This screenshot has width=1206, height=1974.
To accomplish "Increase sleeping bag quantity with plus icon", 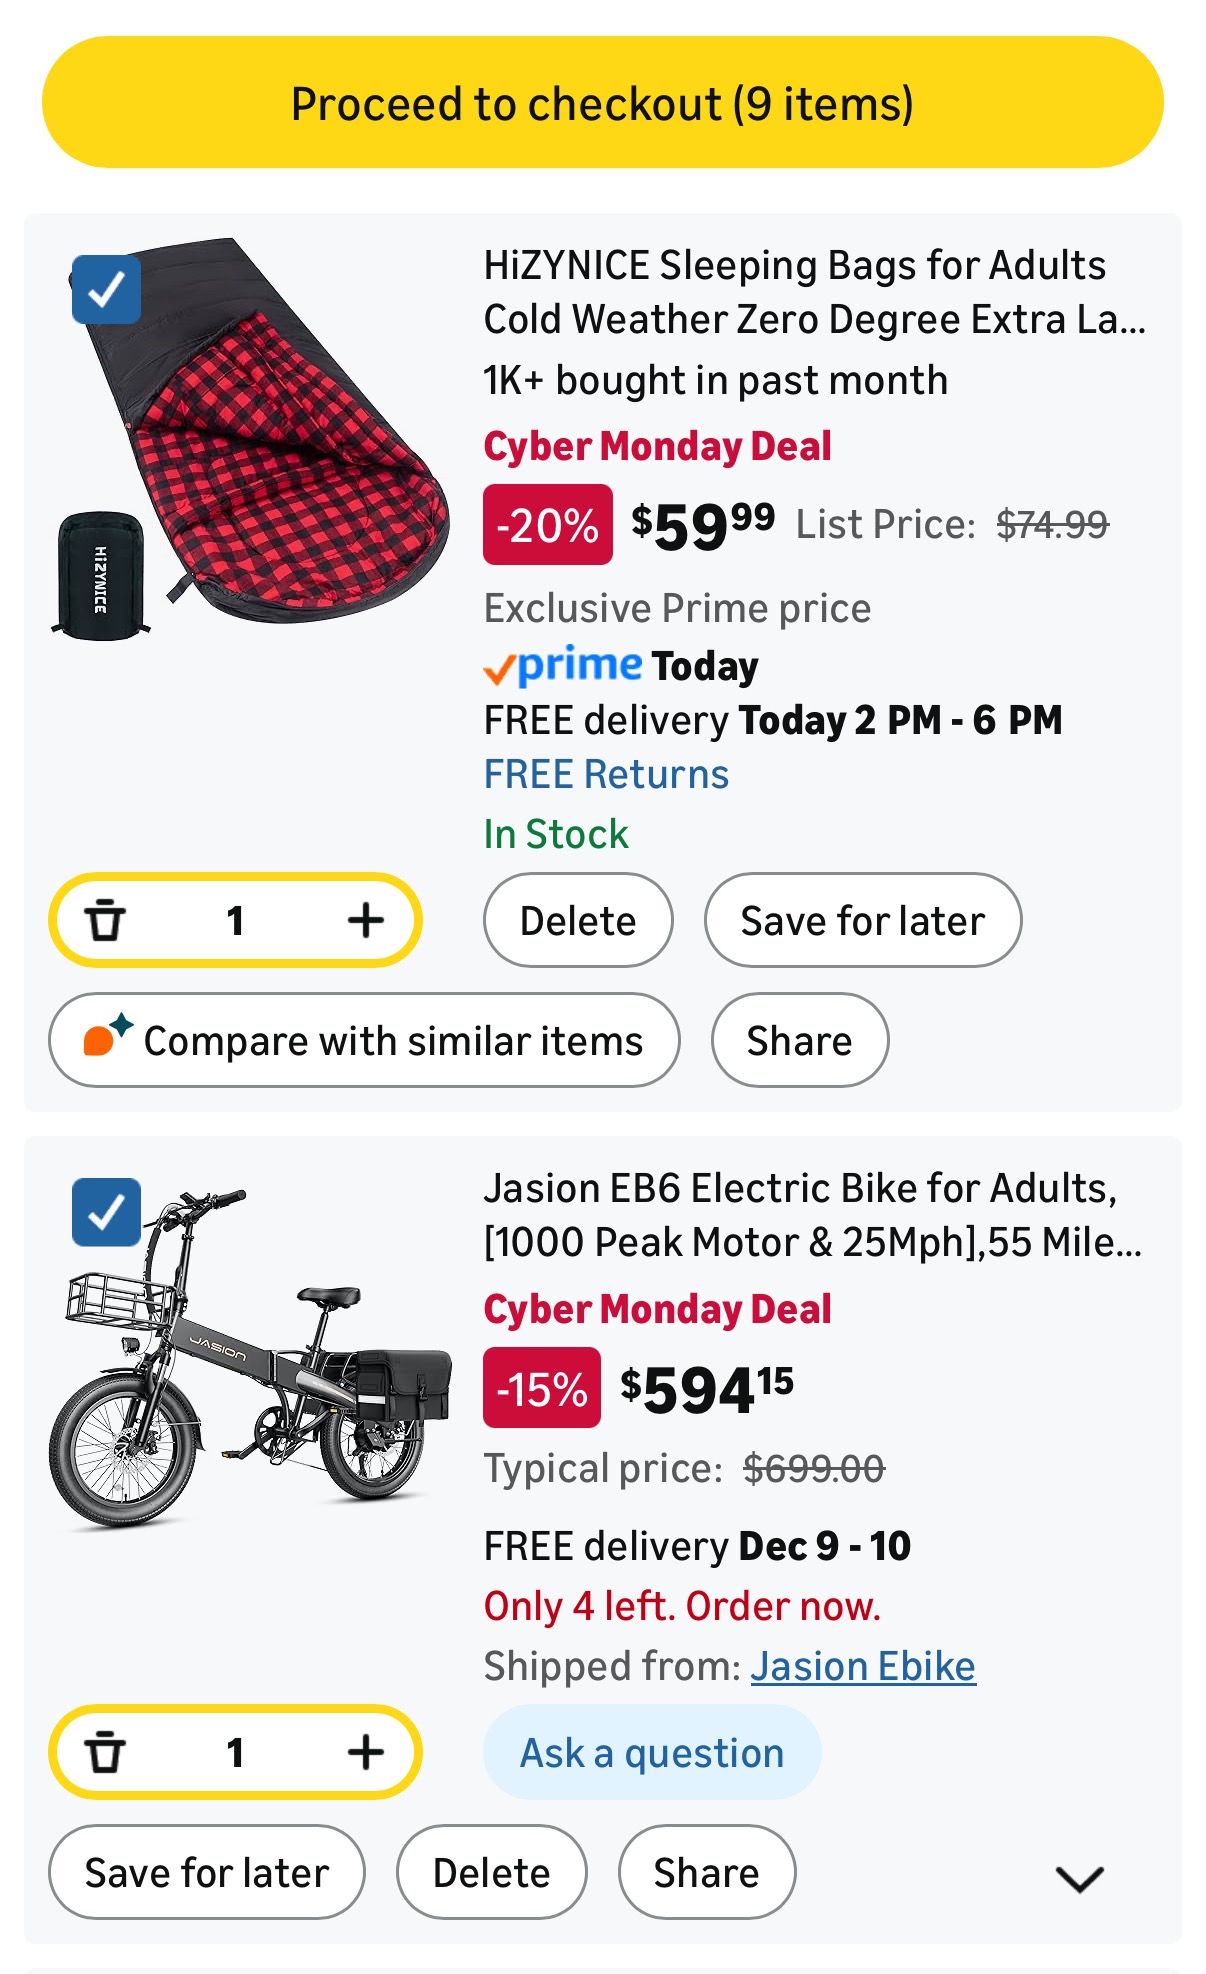I will tap(366, 920).
